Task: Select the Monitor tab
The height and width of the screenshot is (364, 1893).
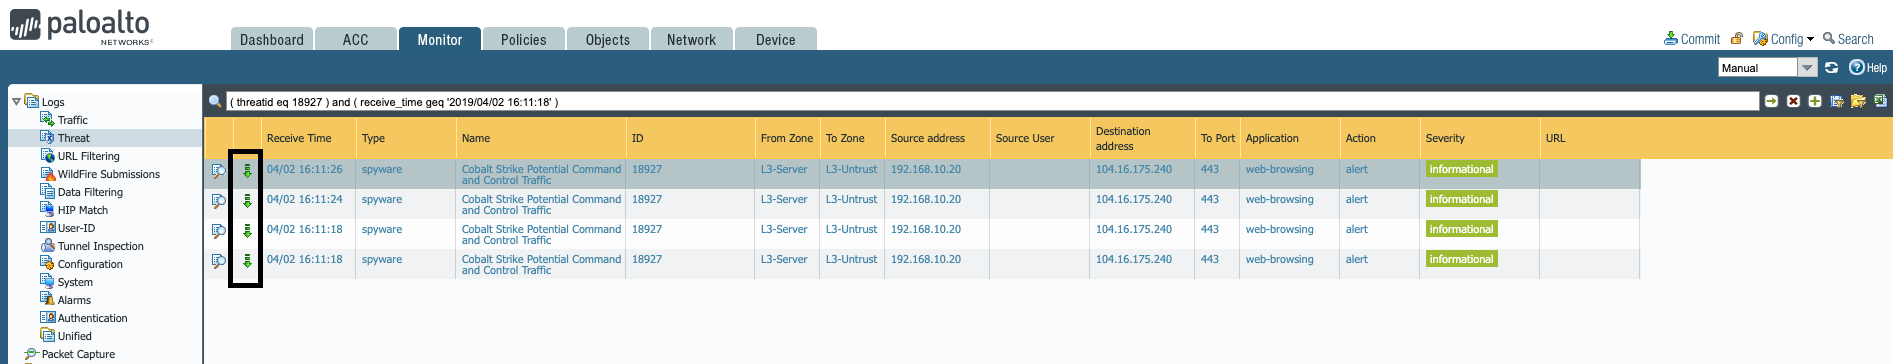Action: [439, 39]
